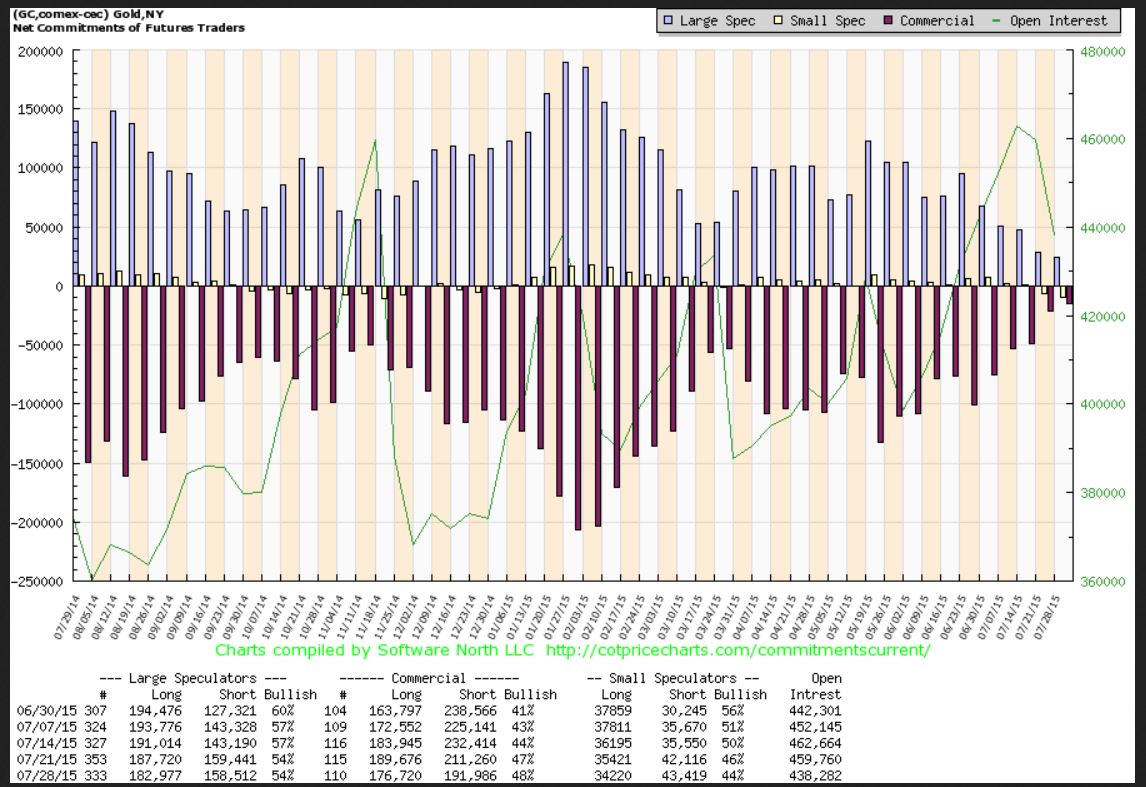Select the 06/30/15 row in data table
The height and width of the screenshot is (787, 1146).
[x=39, y=709]
